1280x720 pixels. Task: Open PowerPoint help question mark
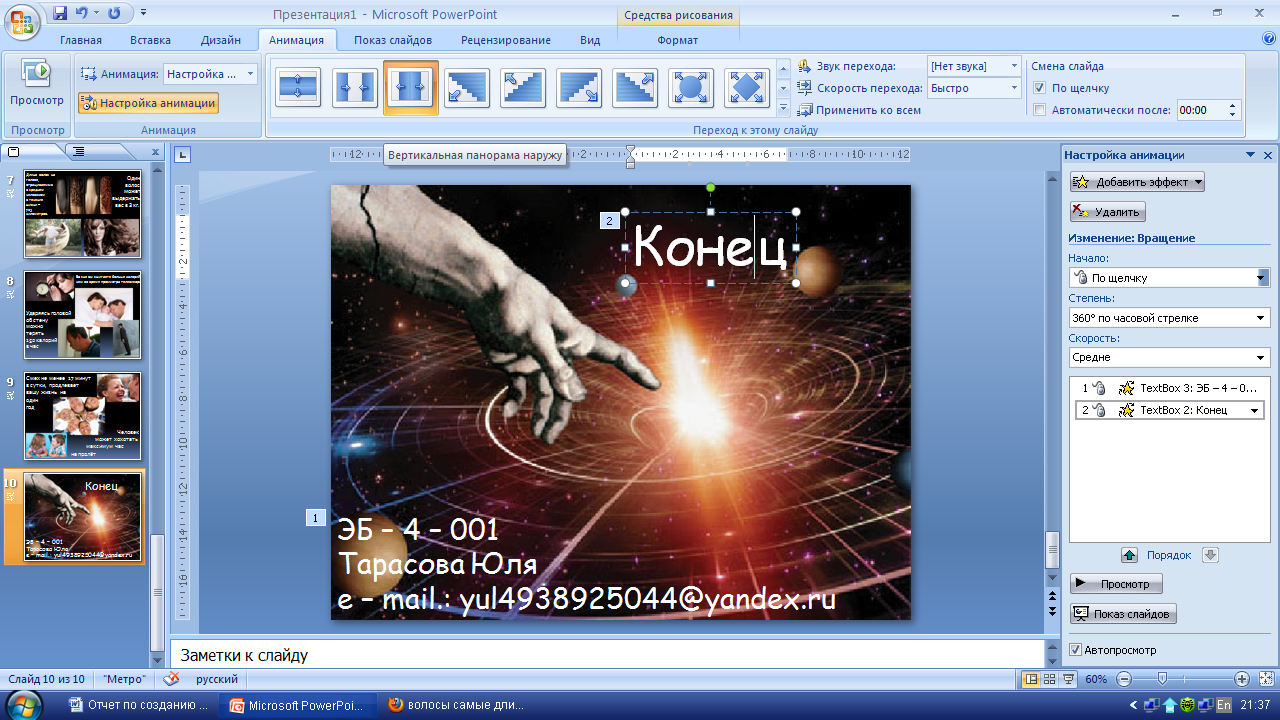(1269, 39)
